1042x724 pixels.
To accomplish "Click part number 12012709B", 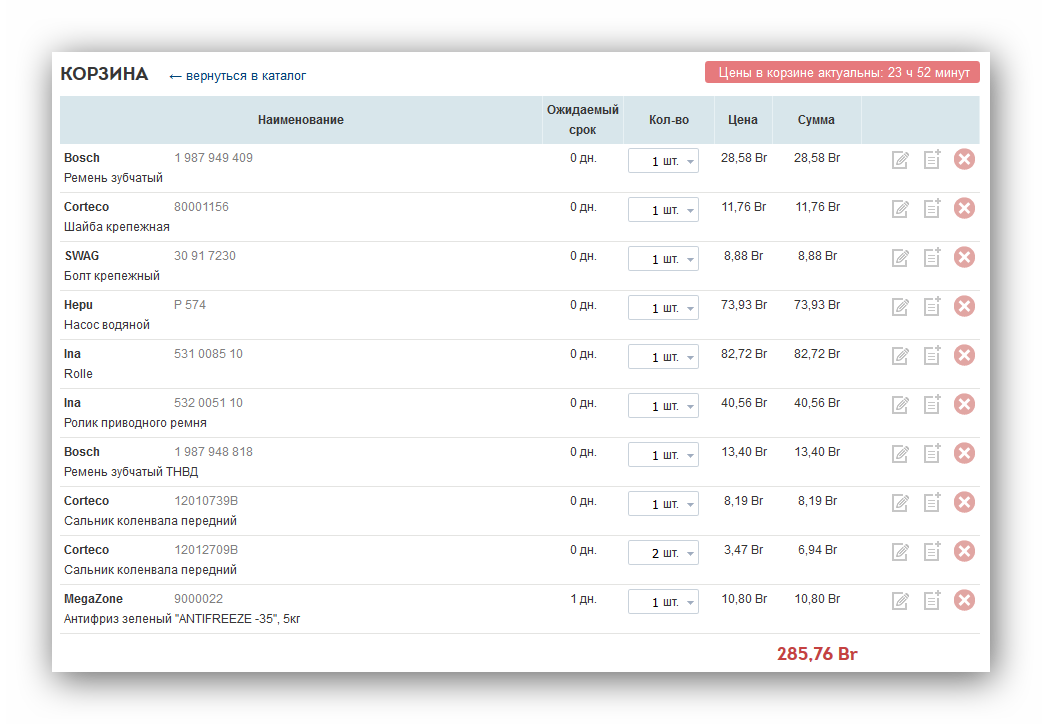I will [x=206, y=550].
